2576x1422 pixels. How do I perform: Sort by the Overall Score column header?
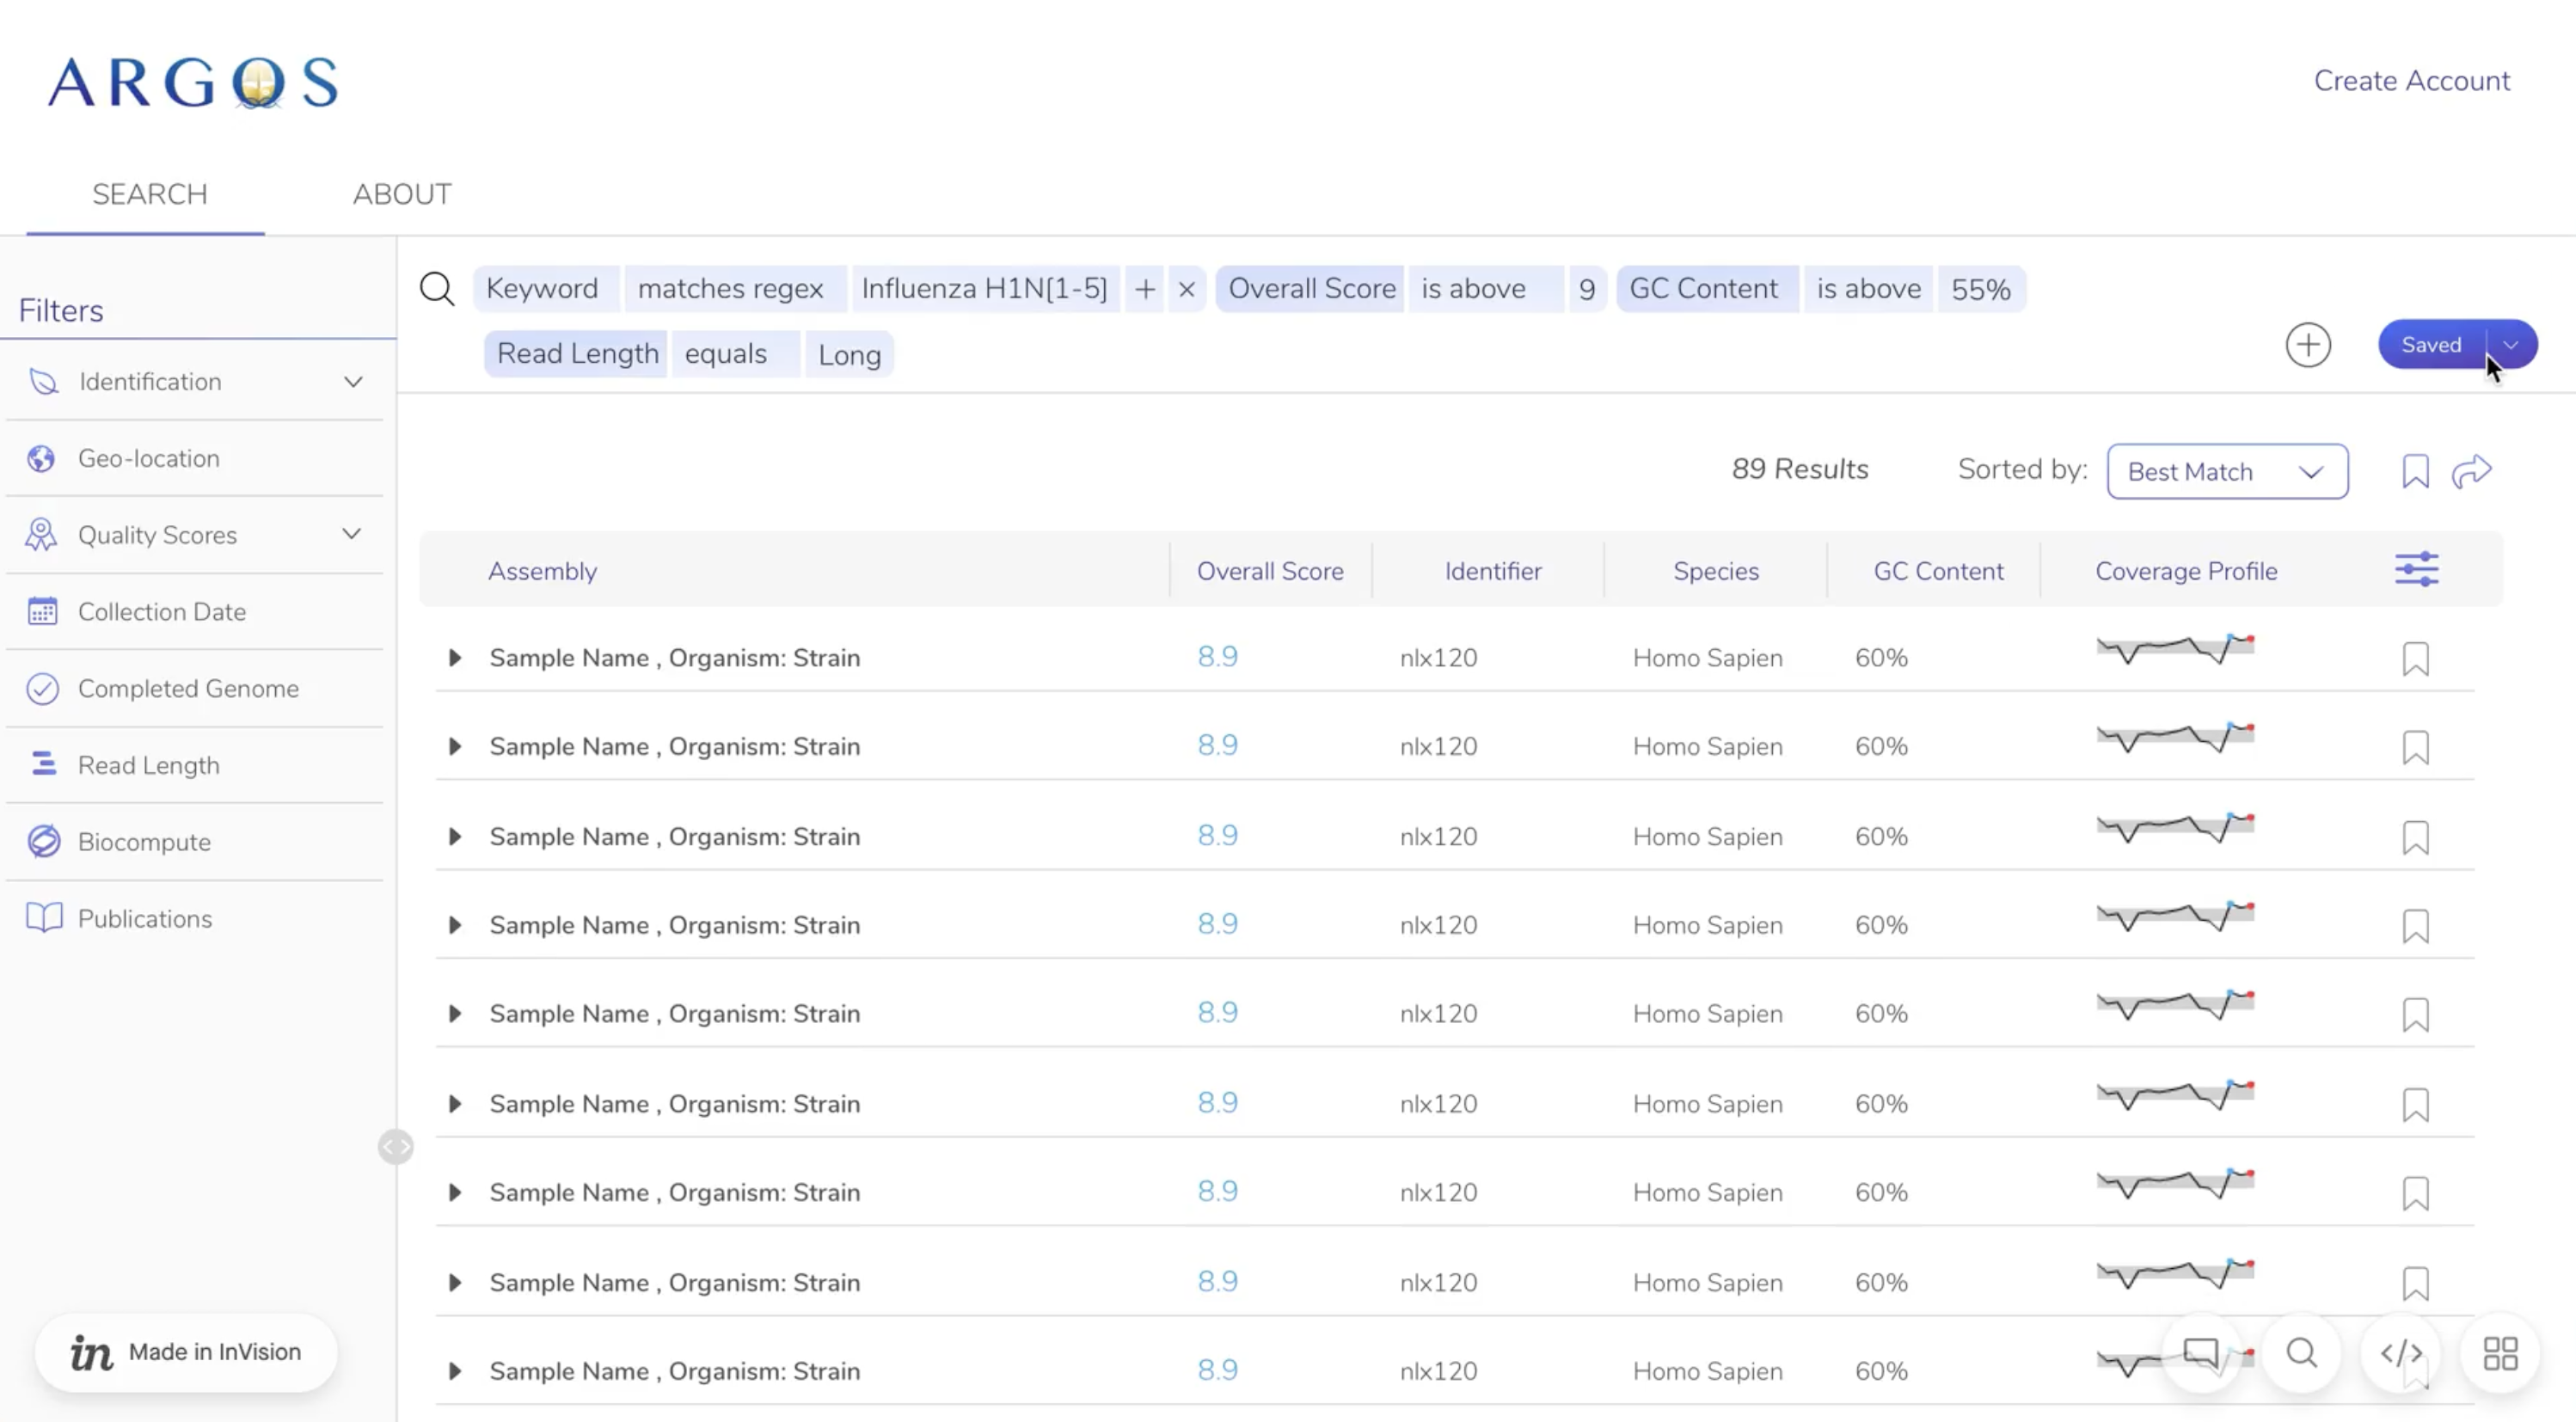[x=1270, y=571]
